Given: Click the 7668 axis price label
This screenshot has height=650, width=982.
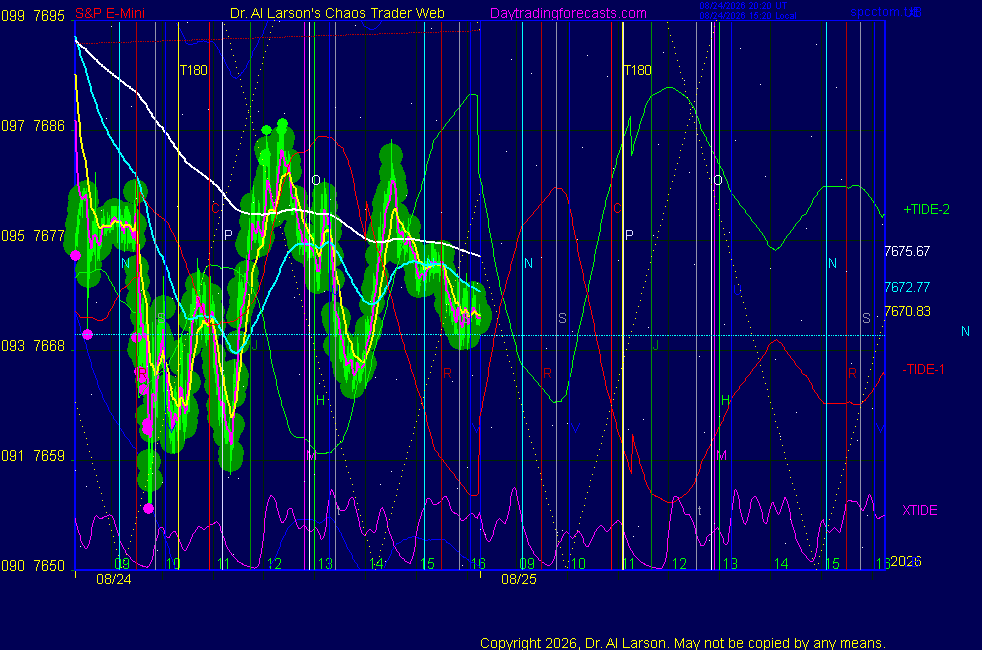Looking at the screenshot, I should point(49,346).
